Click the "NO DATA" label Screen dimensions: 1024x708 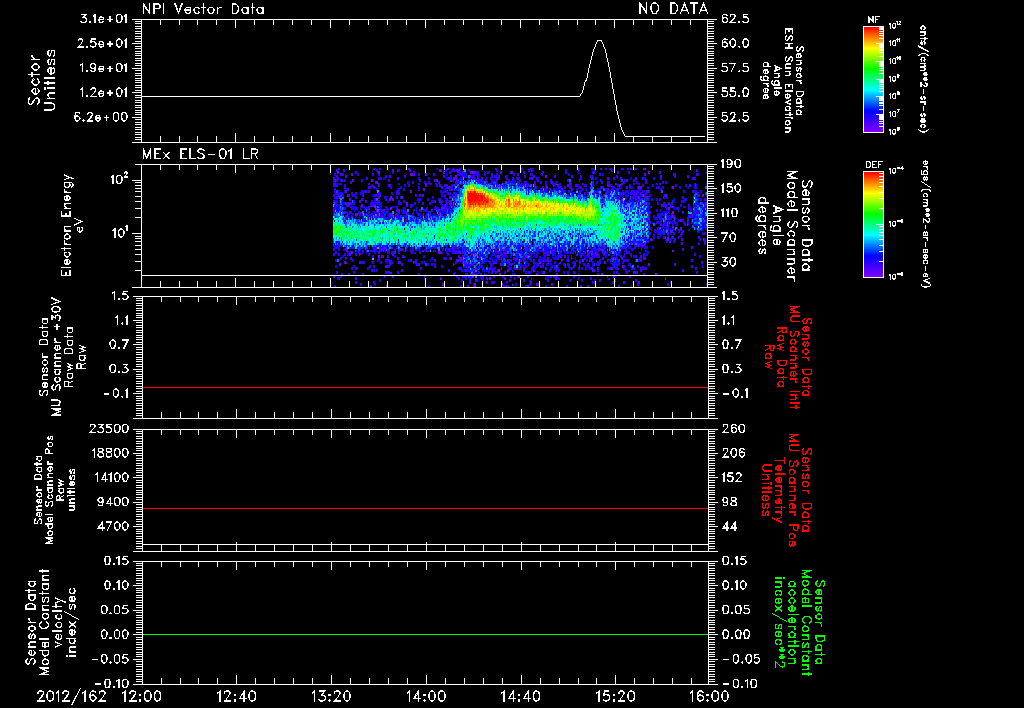[x=673, y=9]
